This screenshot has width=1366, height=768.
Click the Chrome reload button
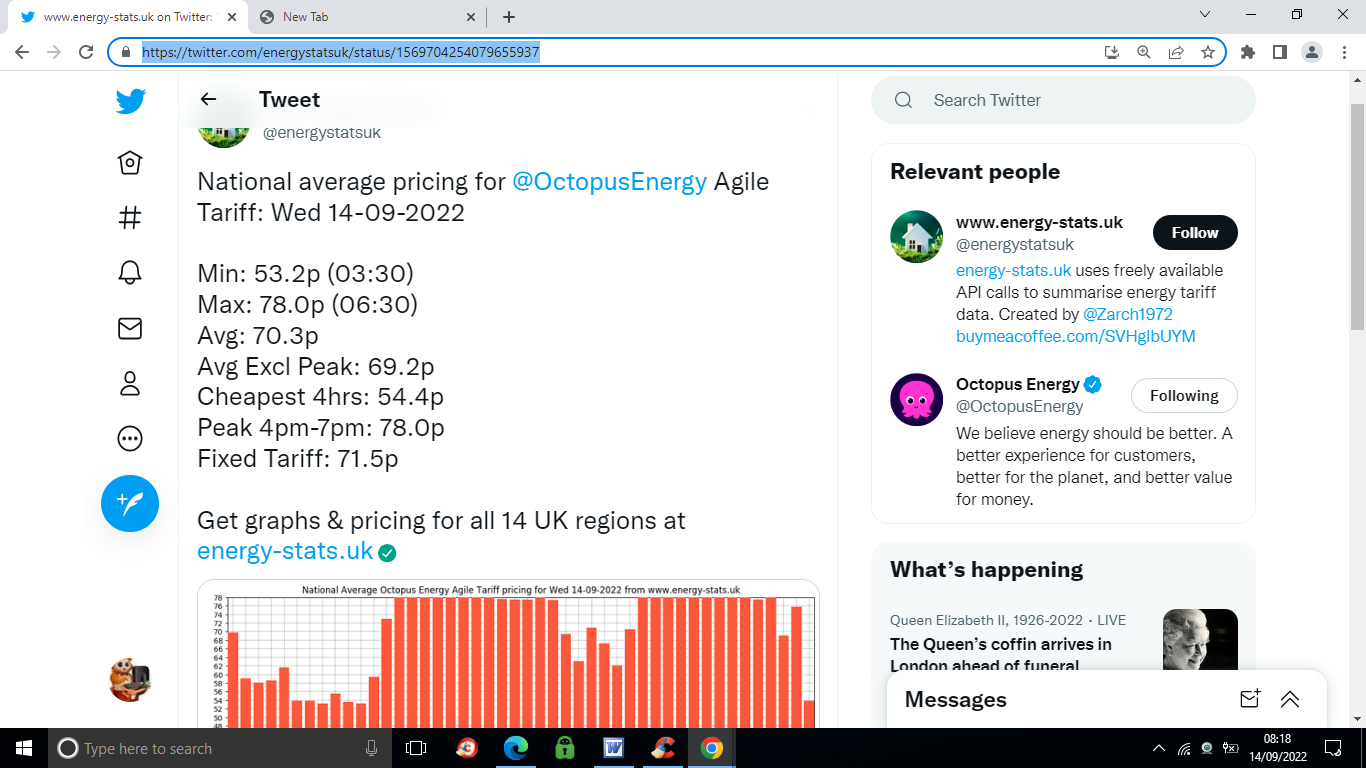tap(86, 52)
